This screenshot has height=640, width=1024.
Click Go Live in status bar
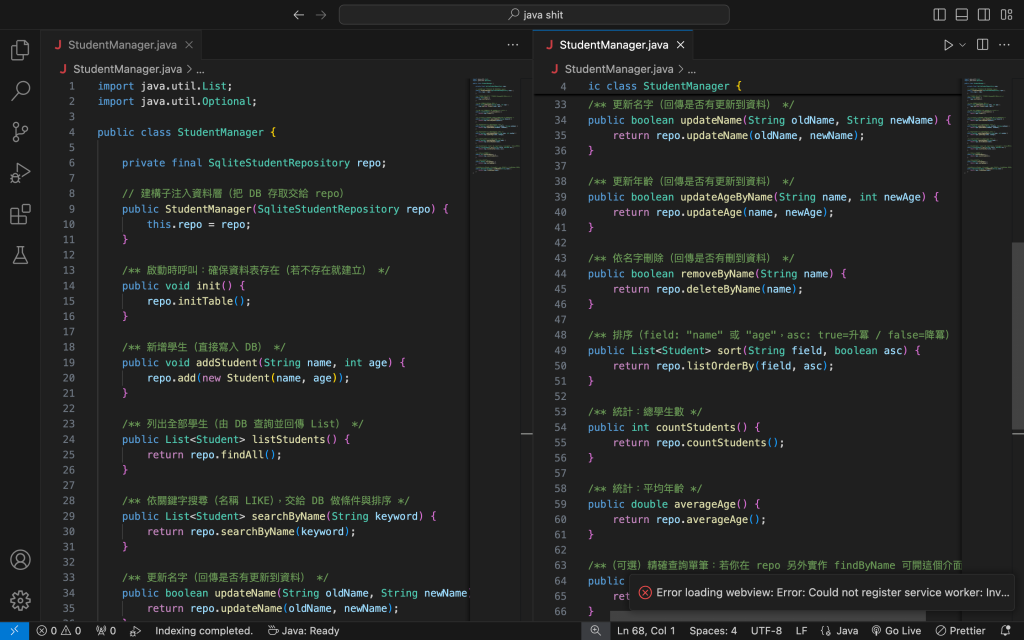(895, 631)
